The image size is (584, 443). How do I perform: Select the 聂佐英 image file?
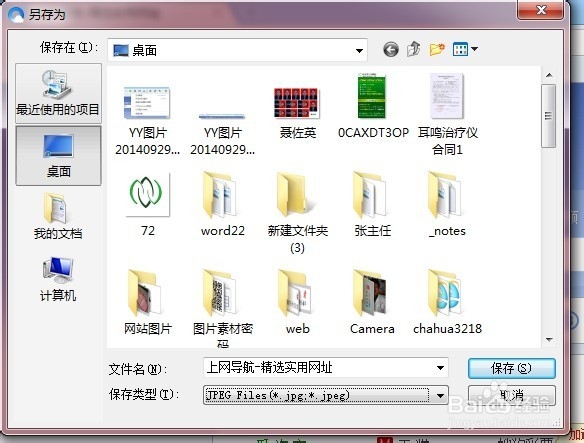[297, 113]
